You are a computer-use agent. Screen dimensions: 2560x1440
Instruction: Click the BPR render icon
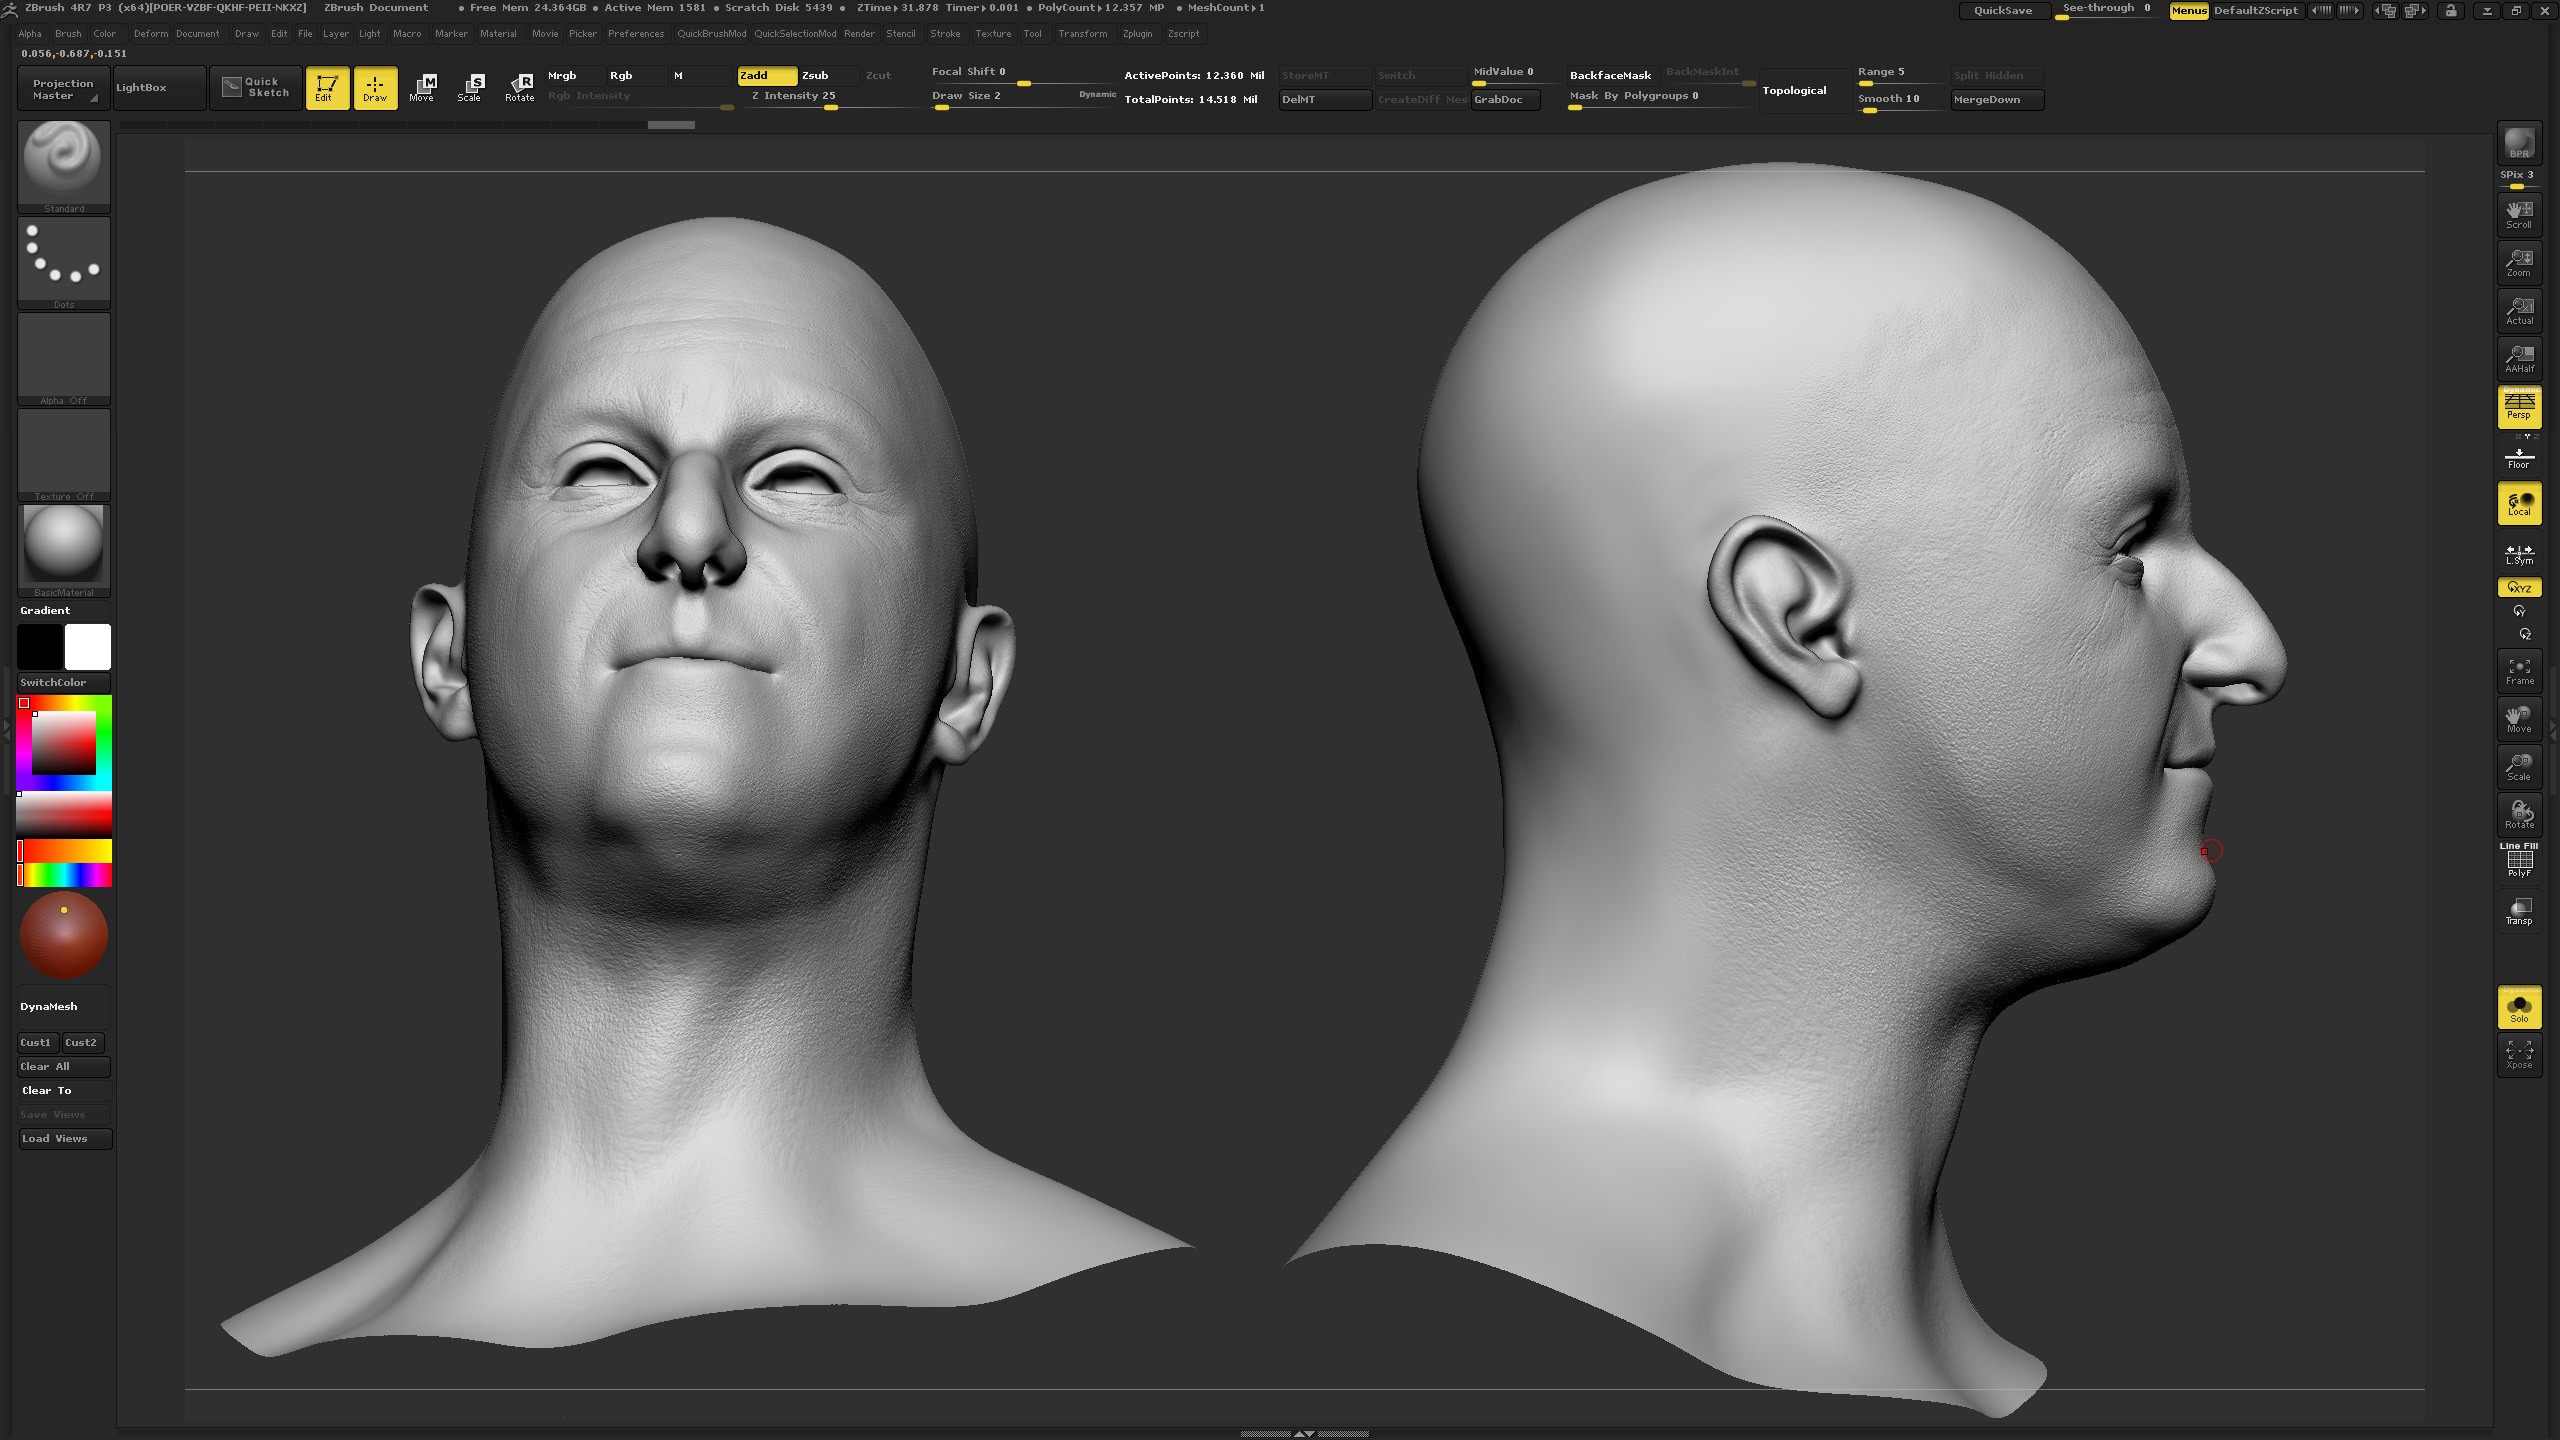pos(2519,142)
